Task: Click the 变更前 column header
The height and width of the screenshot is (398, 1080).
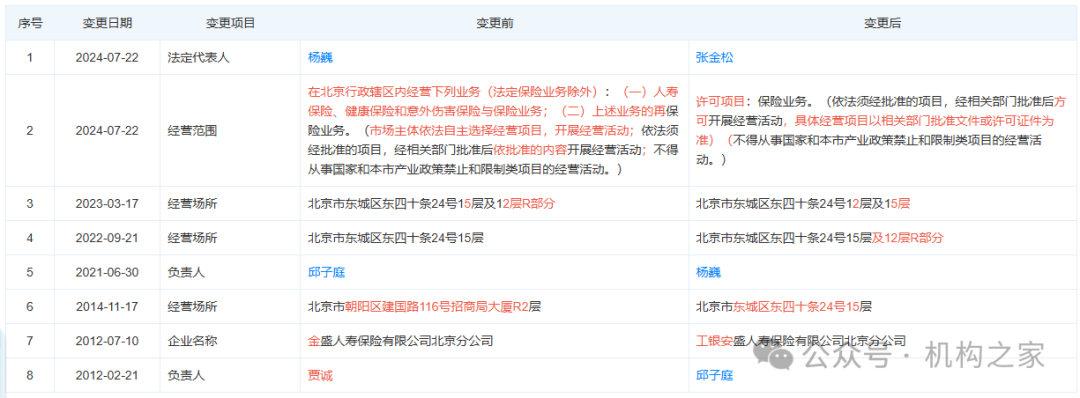Action: [495, 23]
